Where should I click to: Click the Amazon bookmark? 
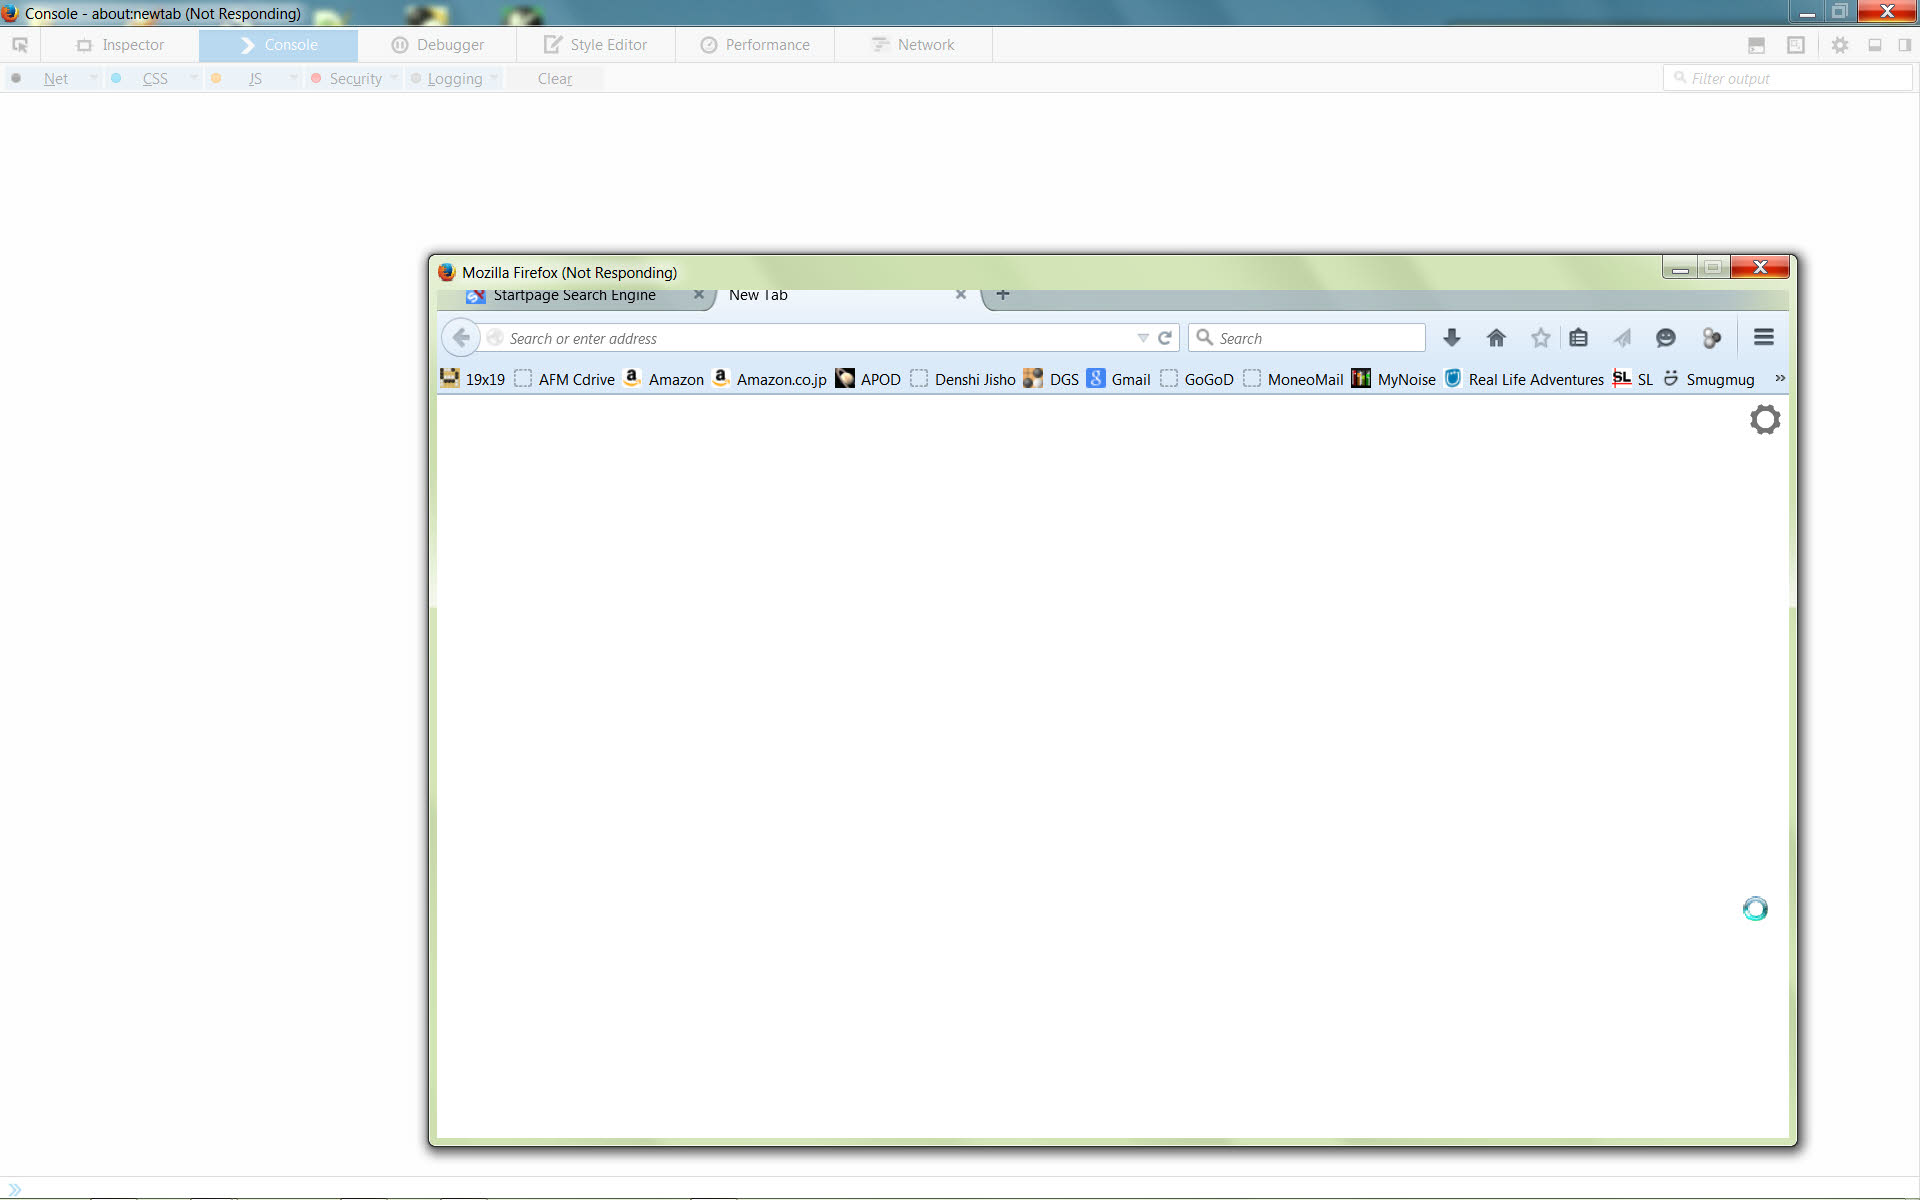(663, 379)
